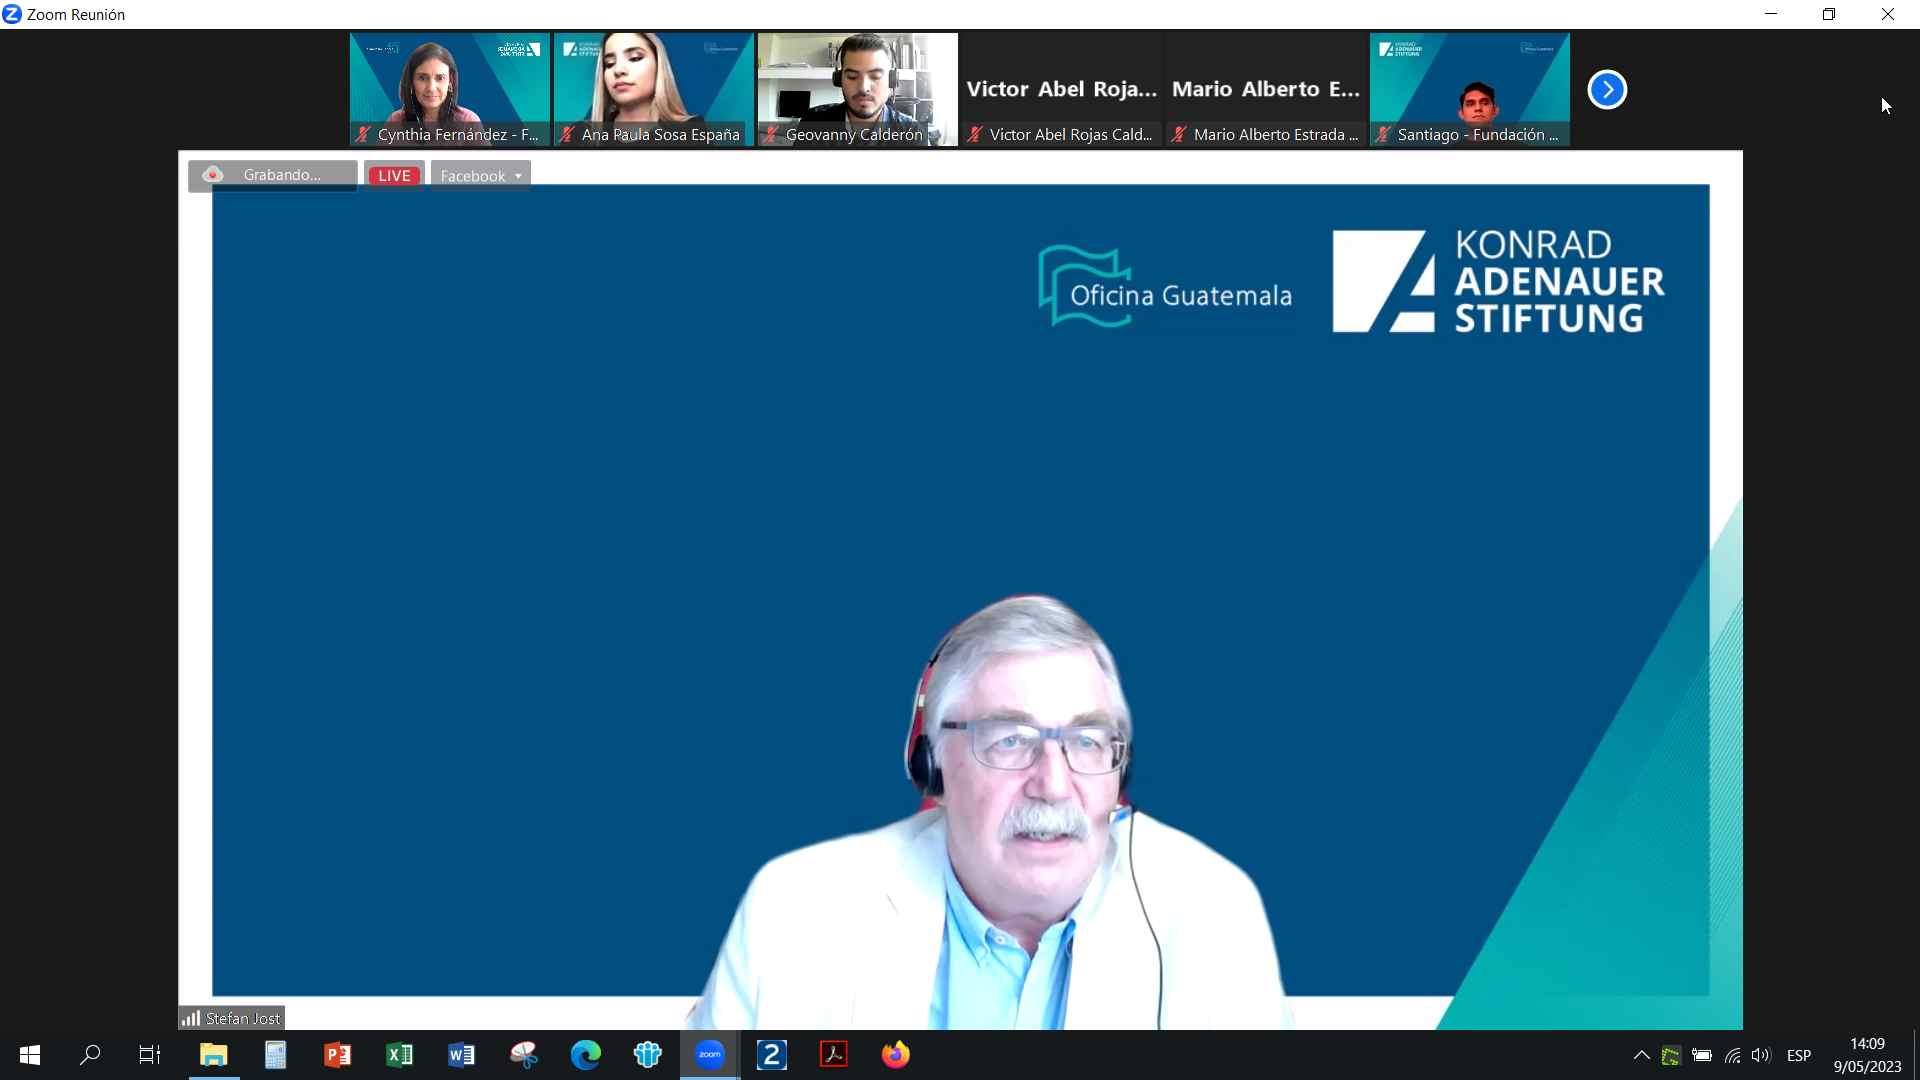Open PowerPoint from the taskbar

coord(337,1055)
